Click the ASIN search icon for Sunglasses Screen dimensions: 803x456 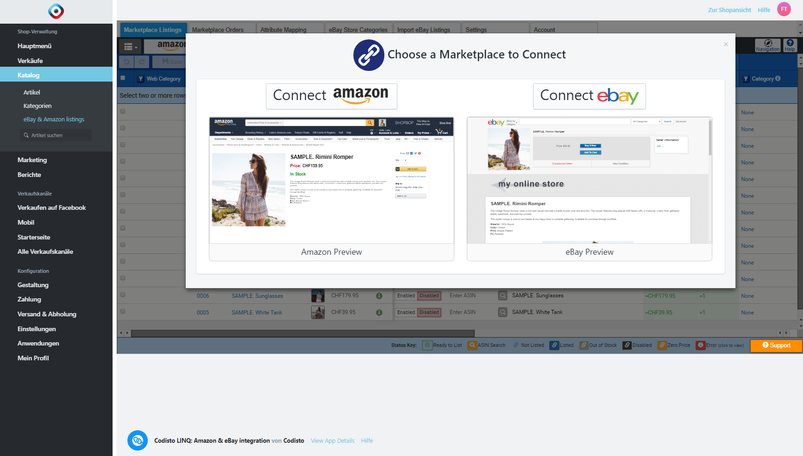click(x=503, y=296)
